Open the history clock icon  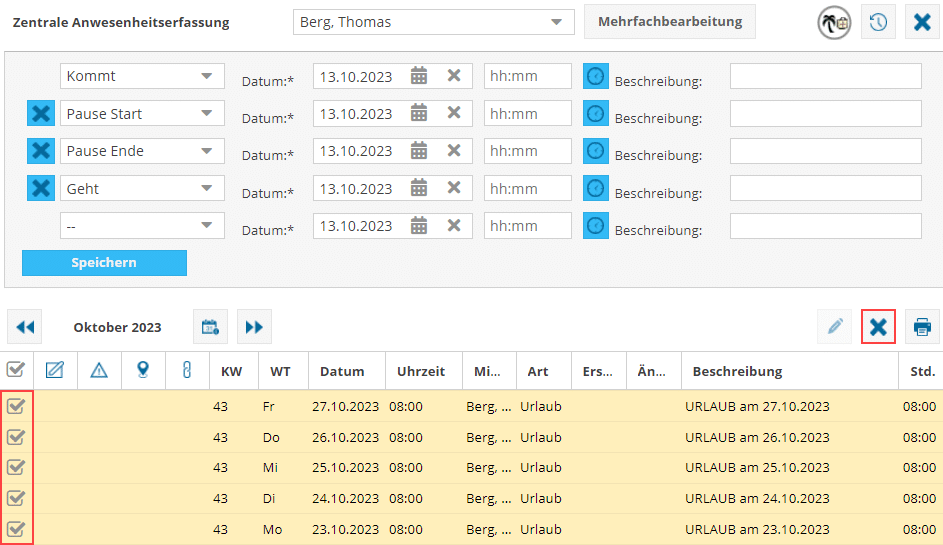point(878,22)
